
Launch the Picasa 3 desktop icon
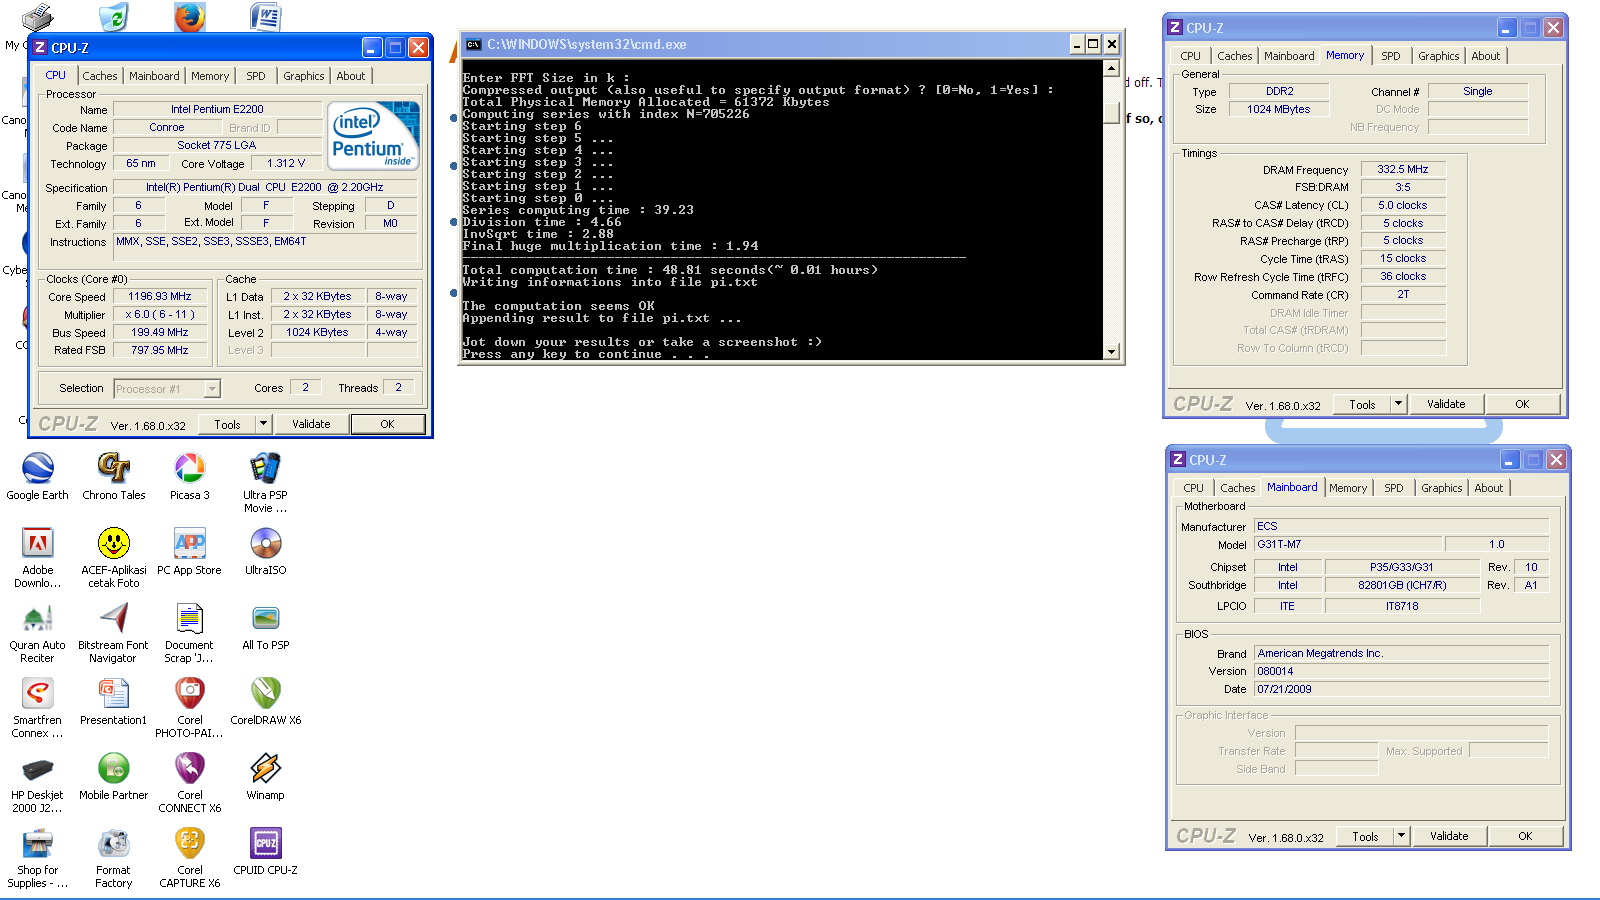click(x=190, y=468)
